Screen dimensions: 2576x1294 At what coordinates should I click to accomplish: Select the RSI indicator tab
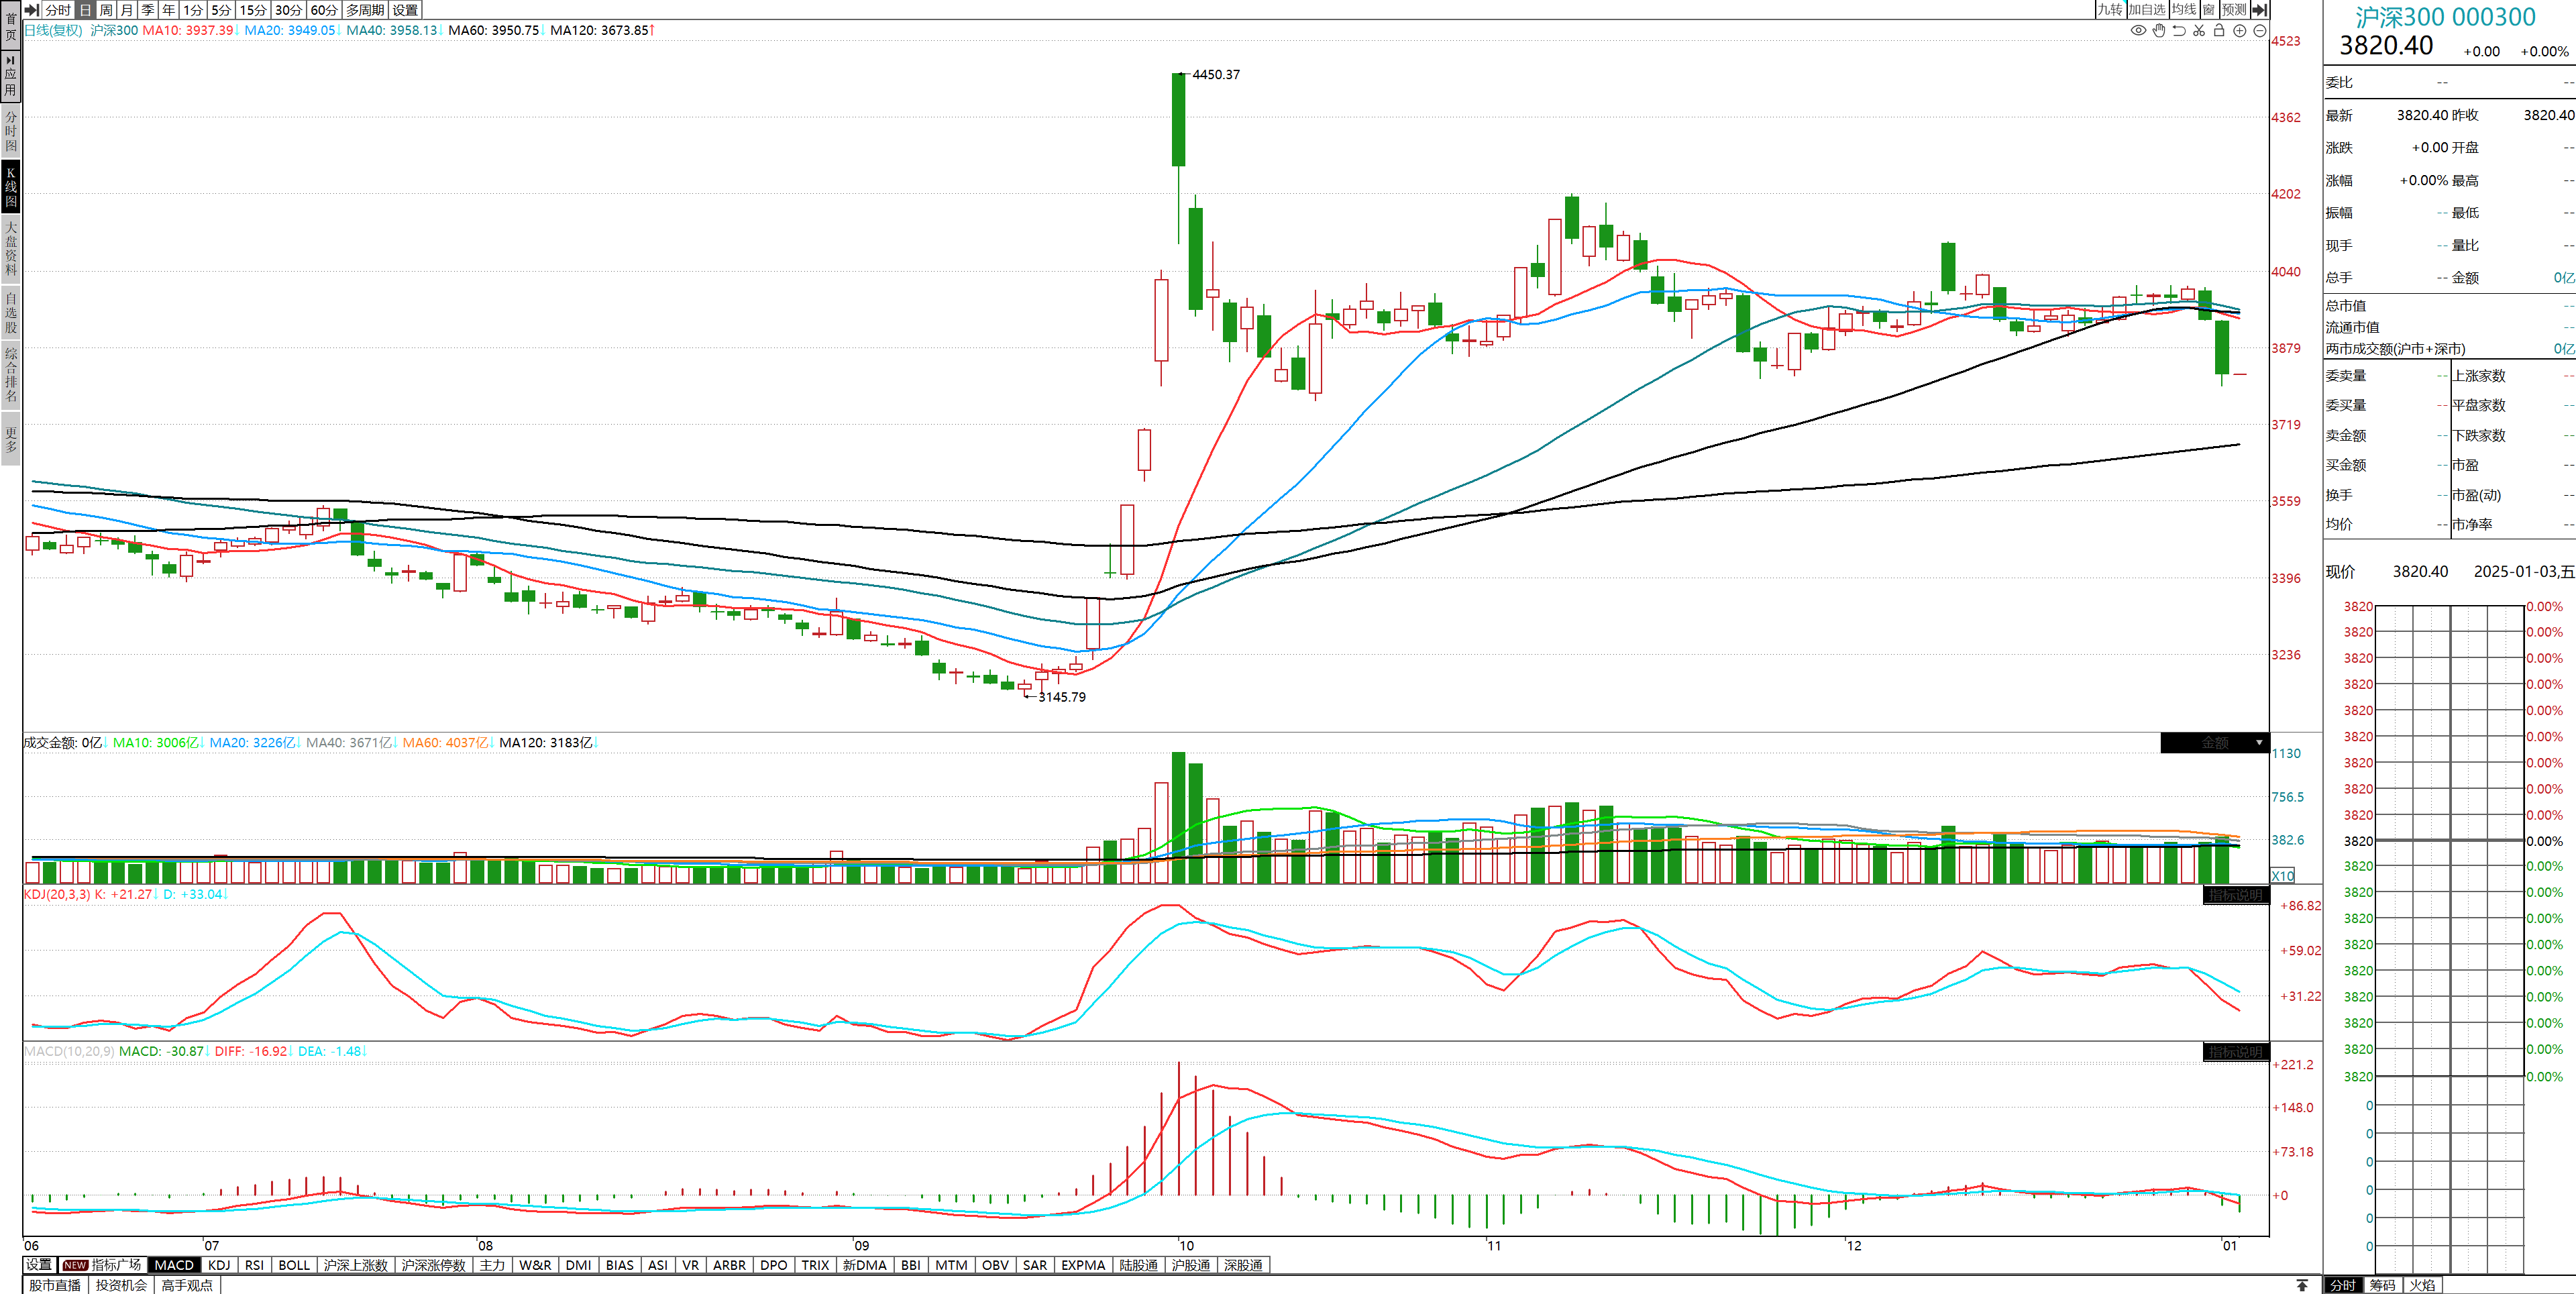pos(254,1265)
